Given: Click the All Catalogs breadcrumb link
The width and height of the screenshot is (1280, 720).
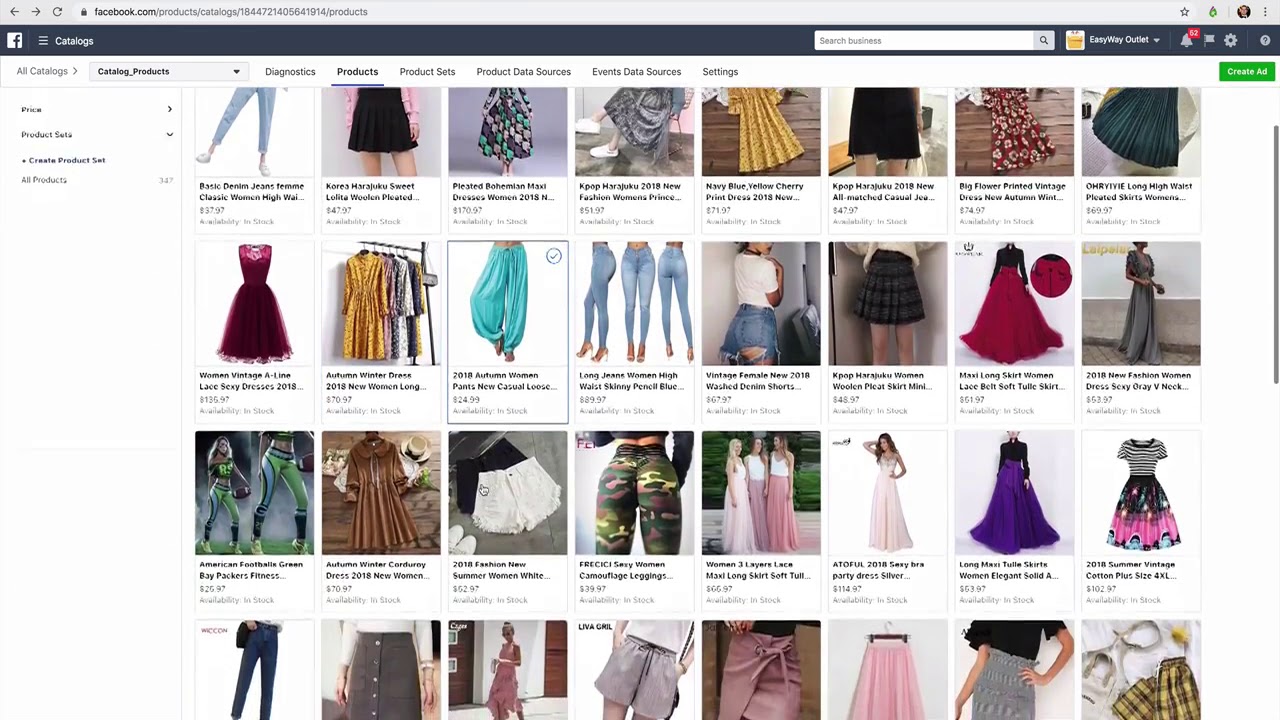Looking at the screenshot, I should (x=42, y=71).
